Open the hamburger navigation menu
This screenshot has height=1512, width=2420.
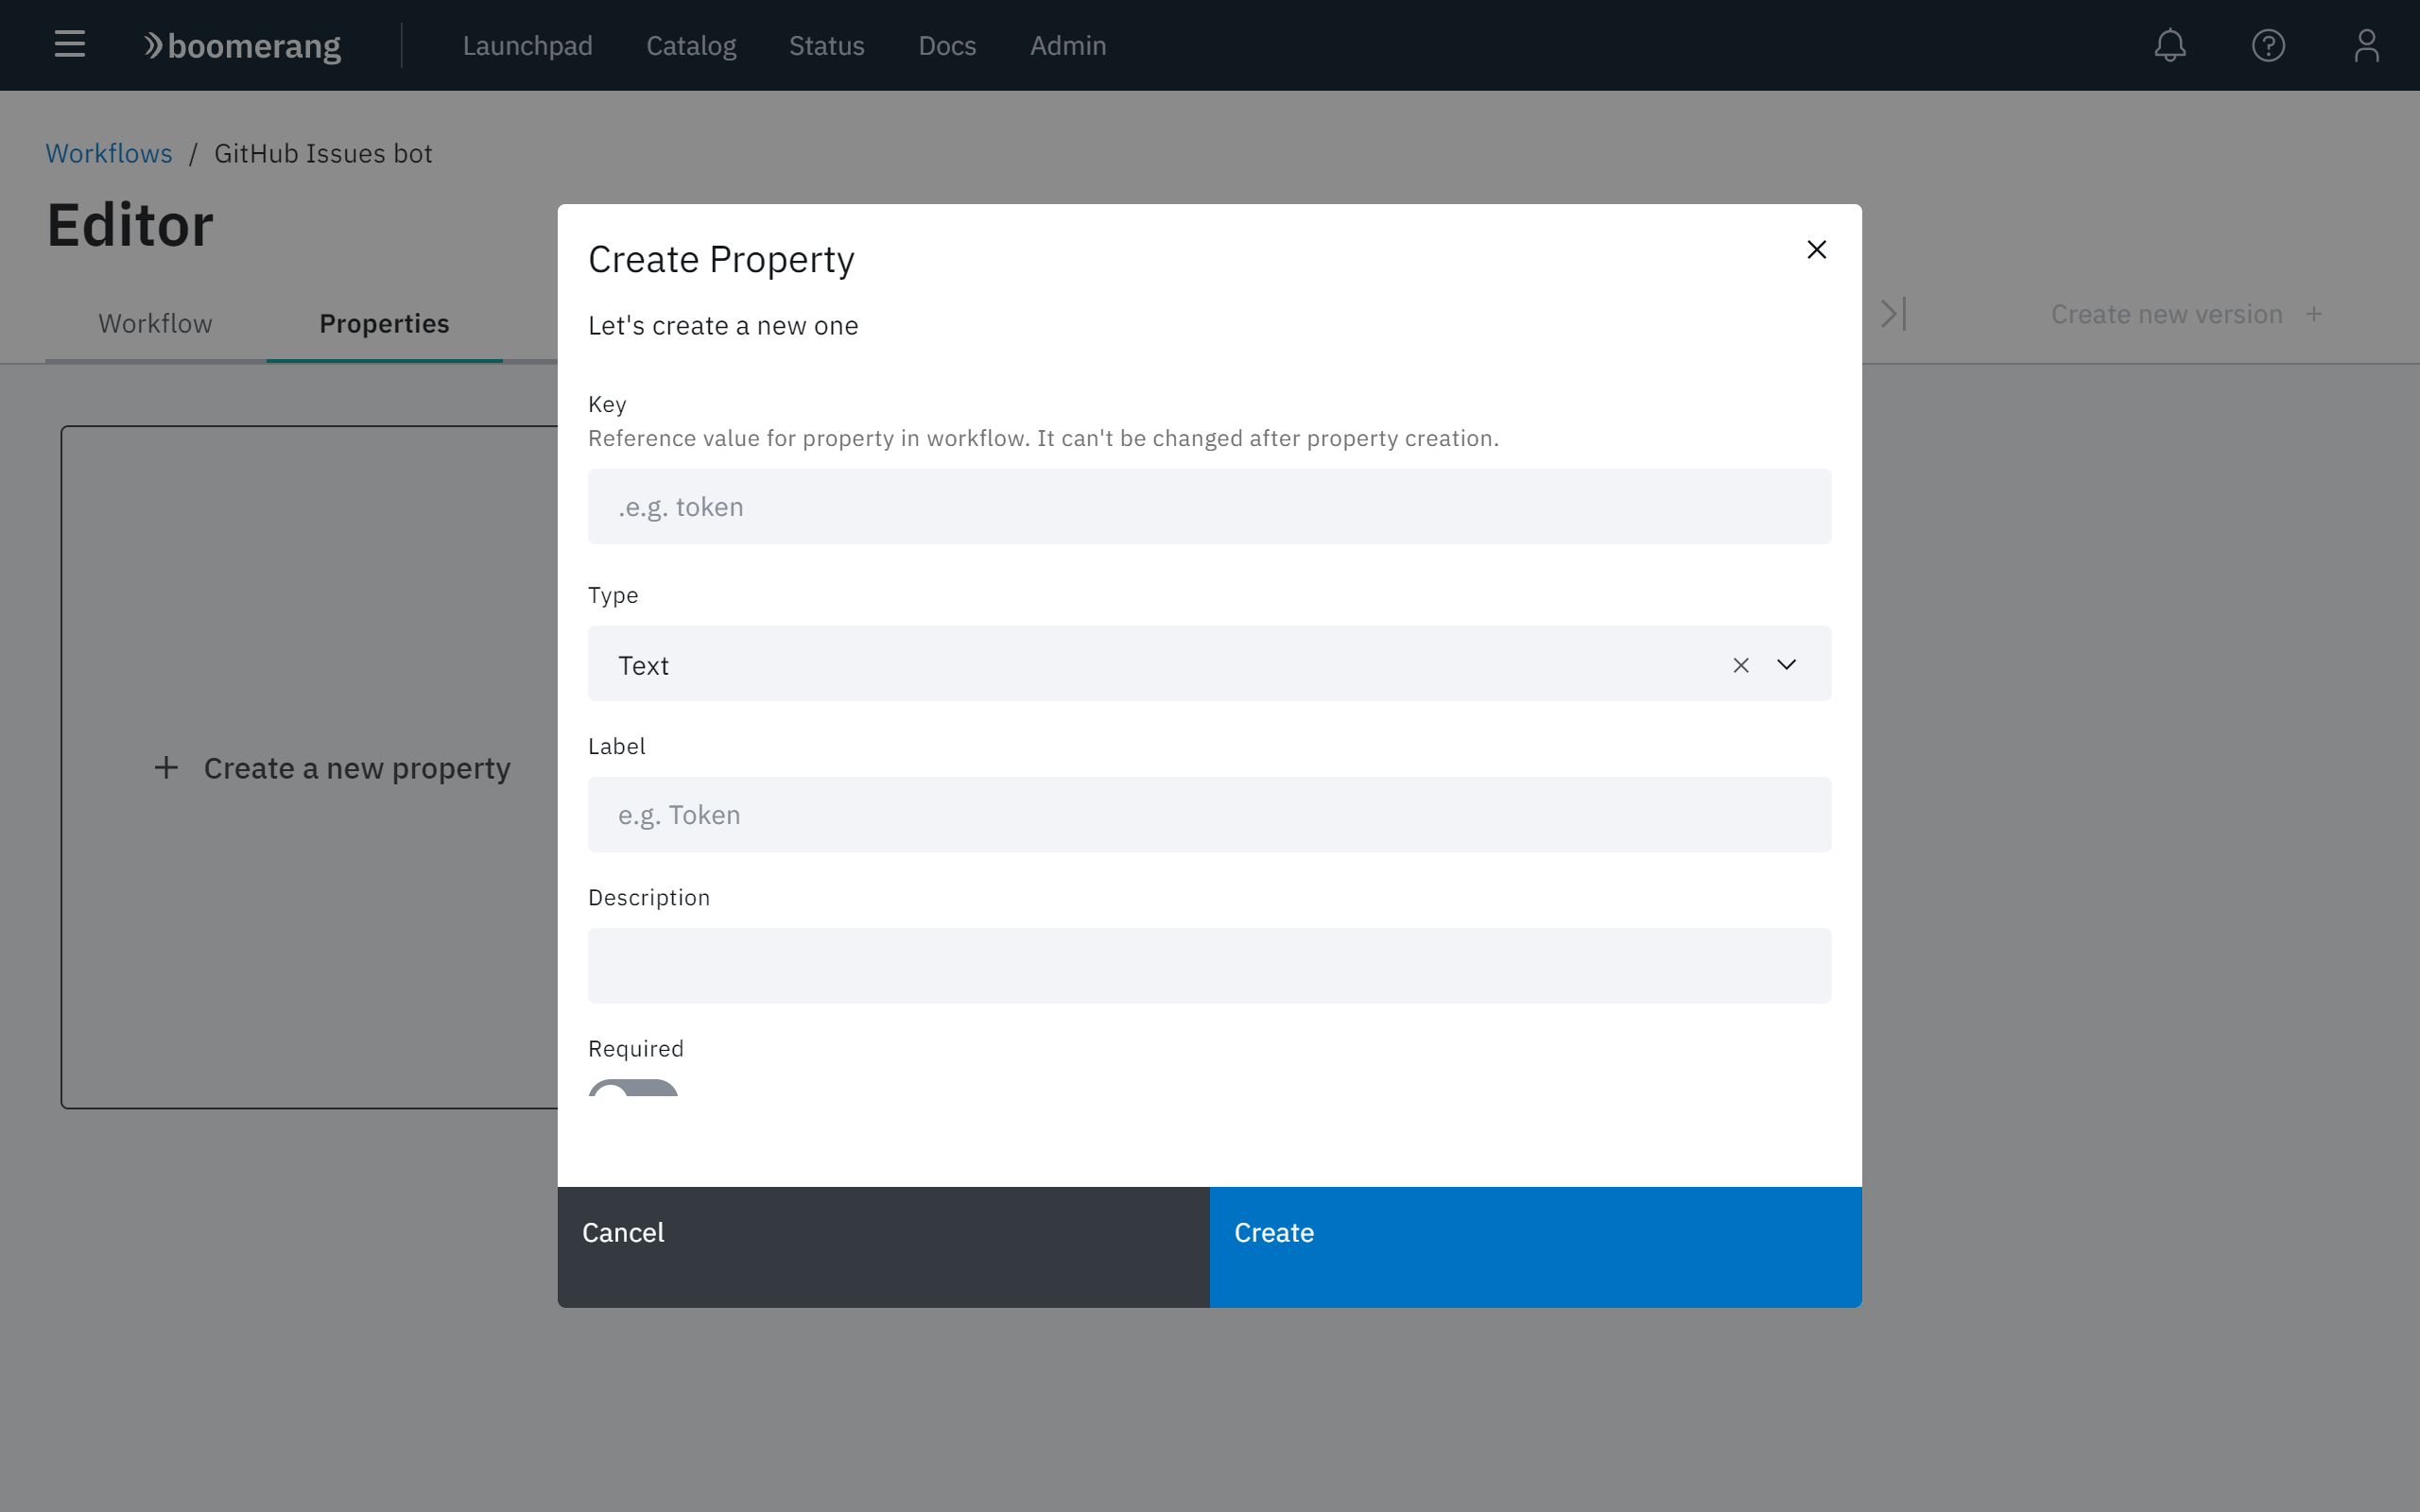(x=69, y=45)
